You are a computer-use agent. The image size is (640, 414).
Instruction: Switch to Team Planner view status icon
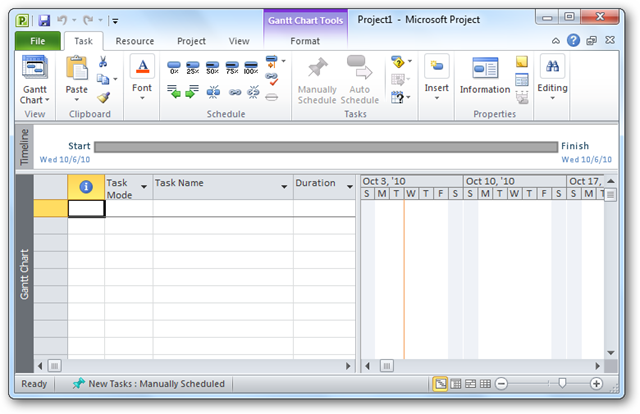click(x=471, y=384)
